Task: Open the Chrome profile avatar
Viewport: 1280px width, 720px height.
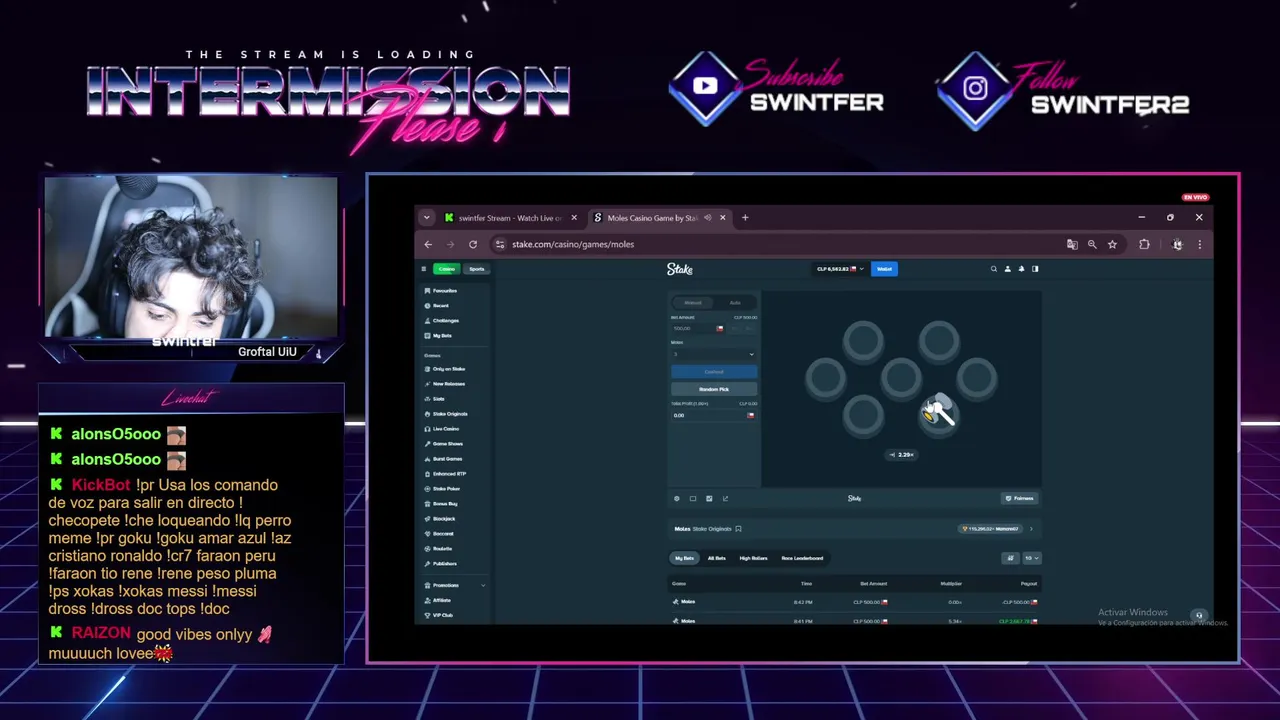Action: 1177,244
